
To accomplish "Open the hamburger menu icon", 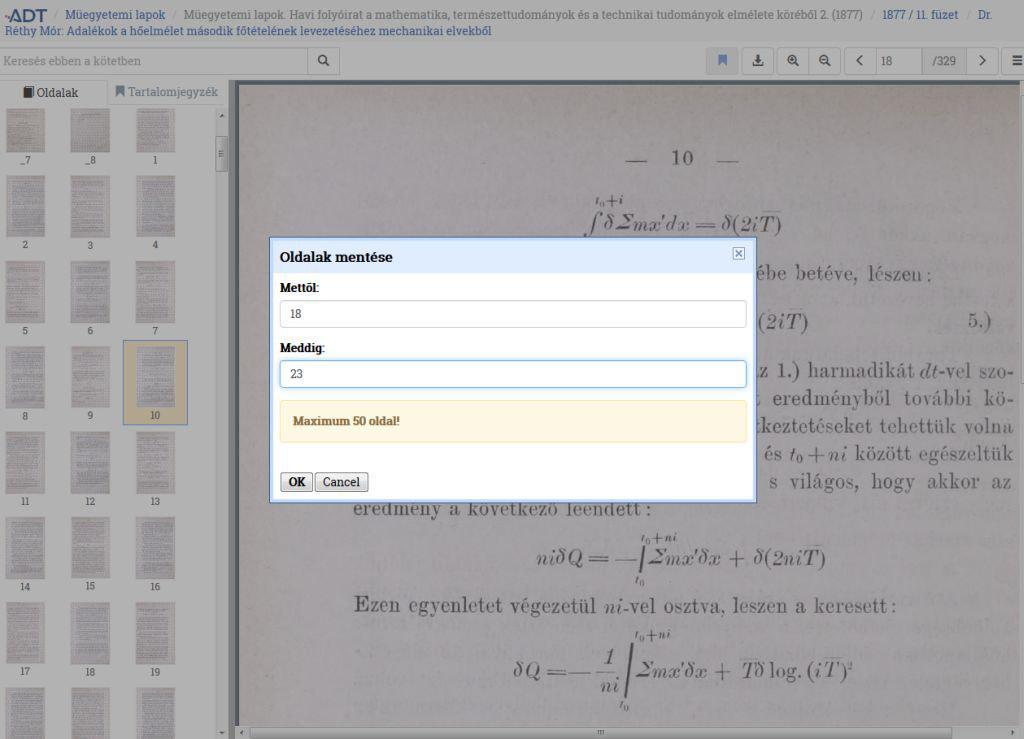I will 1016,61.
